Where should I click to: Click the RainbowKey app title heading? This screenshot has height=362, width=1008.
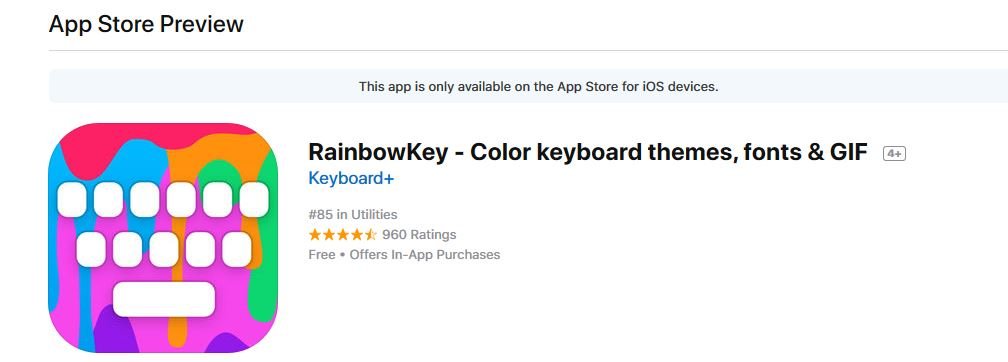(x=588, y=153)
